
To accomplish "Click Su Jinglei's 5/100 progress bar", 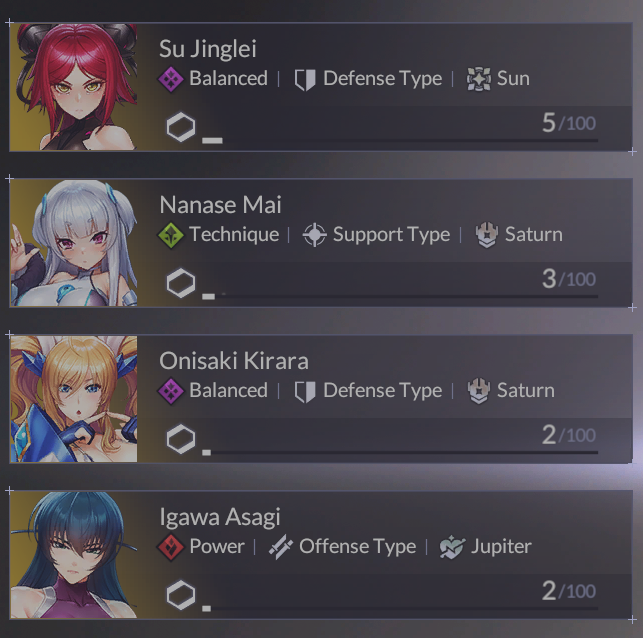I will (400, 141).
